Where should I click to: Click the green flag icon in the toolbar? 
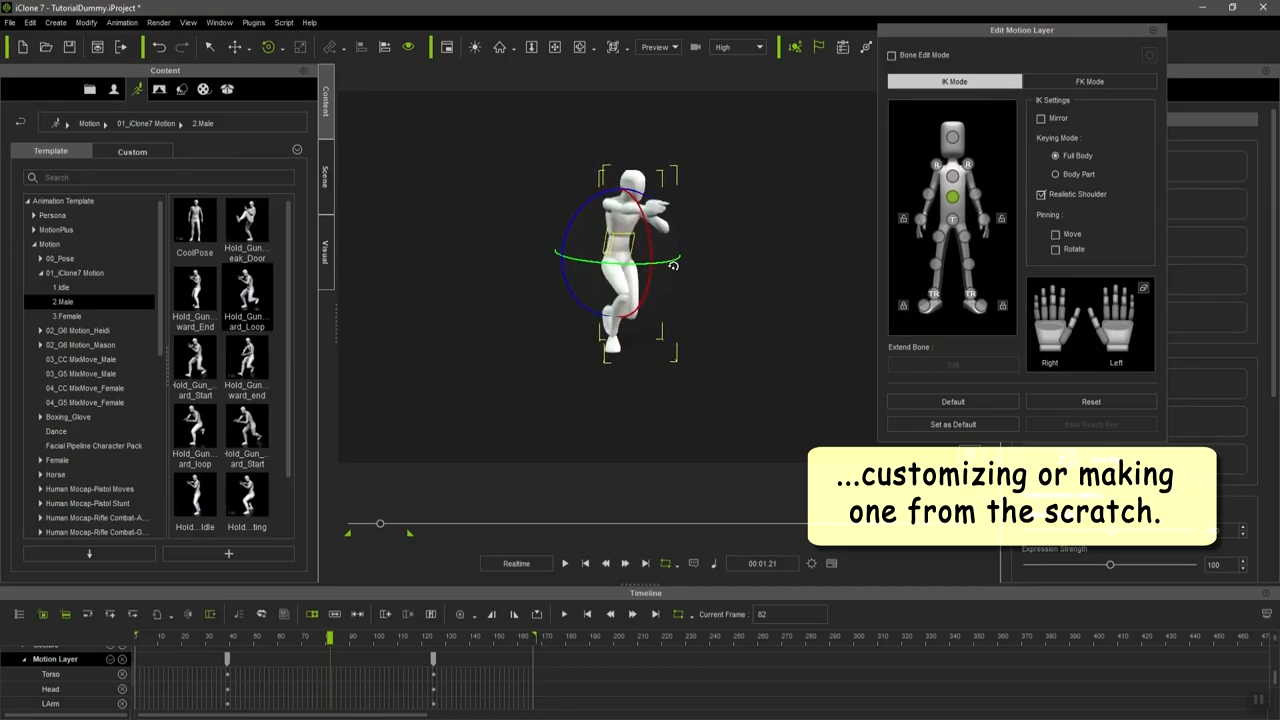click(x=819, y=47)
